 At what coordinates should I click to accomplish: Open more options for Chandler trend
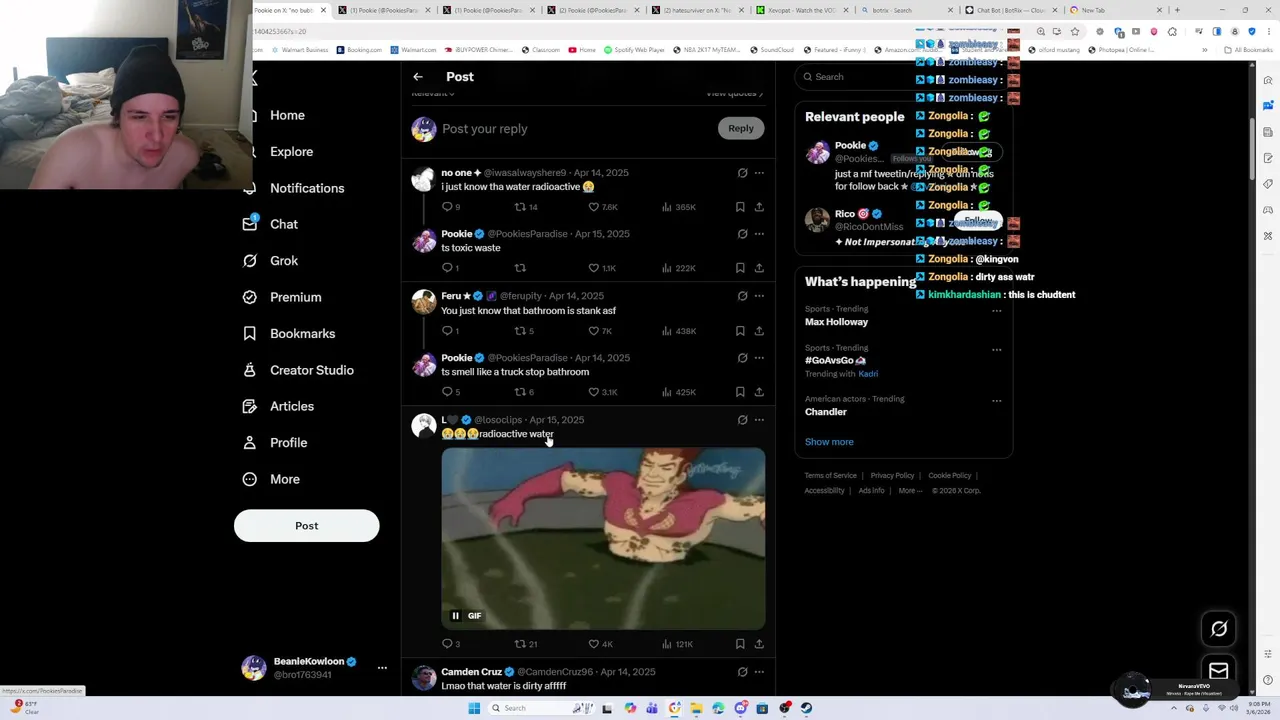tap(996, 401)
